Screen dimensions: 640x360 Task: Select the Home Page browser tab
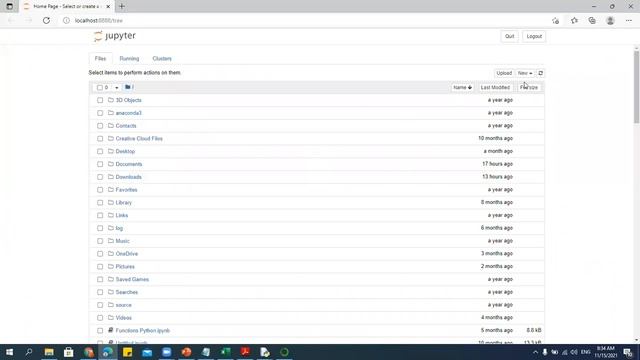pos(67,7)
